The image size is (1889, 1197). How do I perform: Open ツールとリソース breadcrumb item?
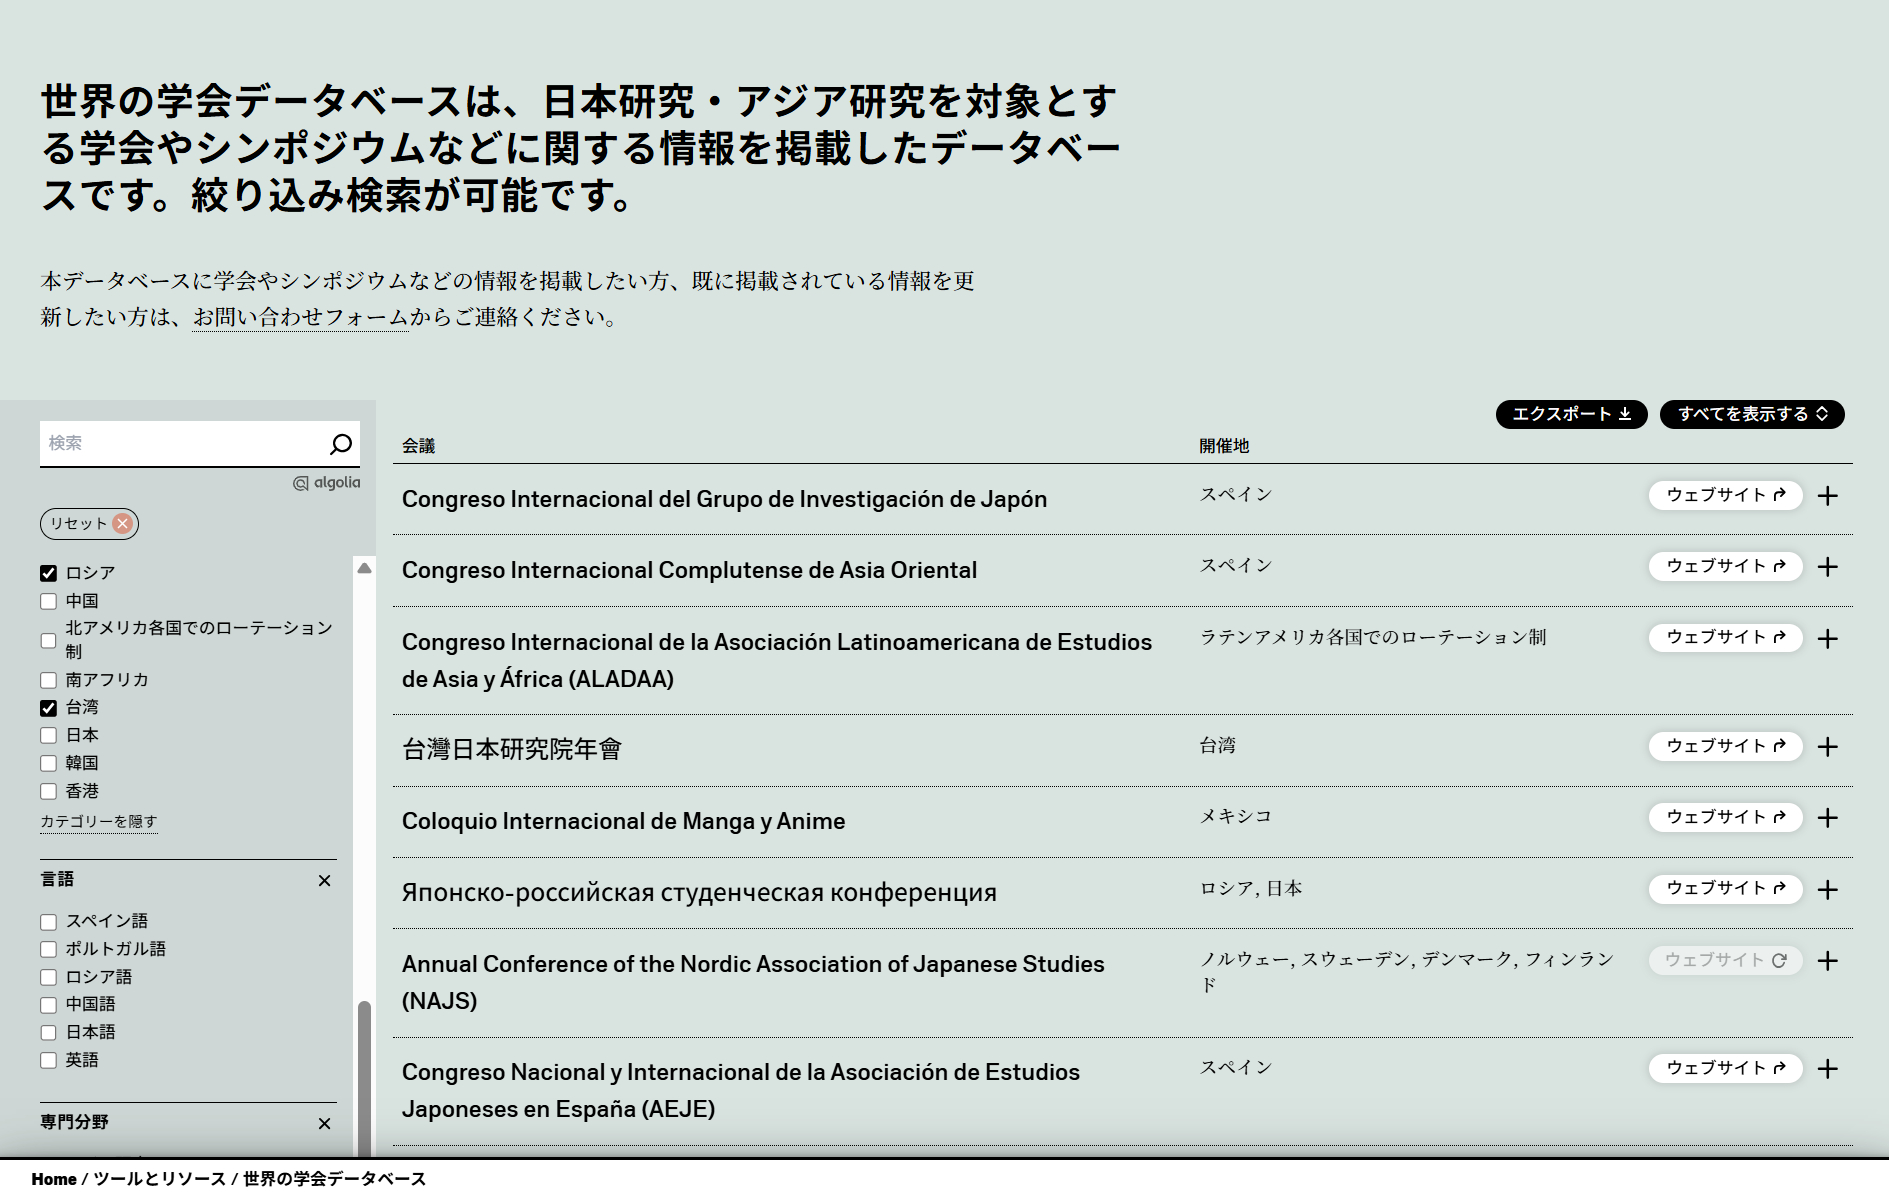(x=159, y=1179)
